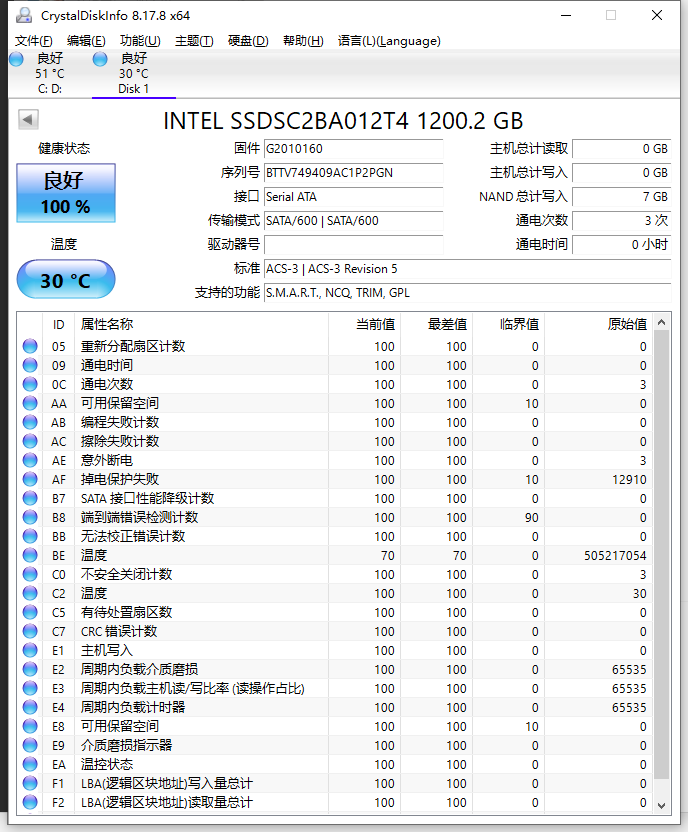Click status icon for B7 SATA 接口性能降级计数

30,498
